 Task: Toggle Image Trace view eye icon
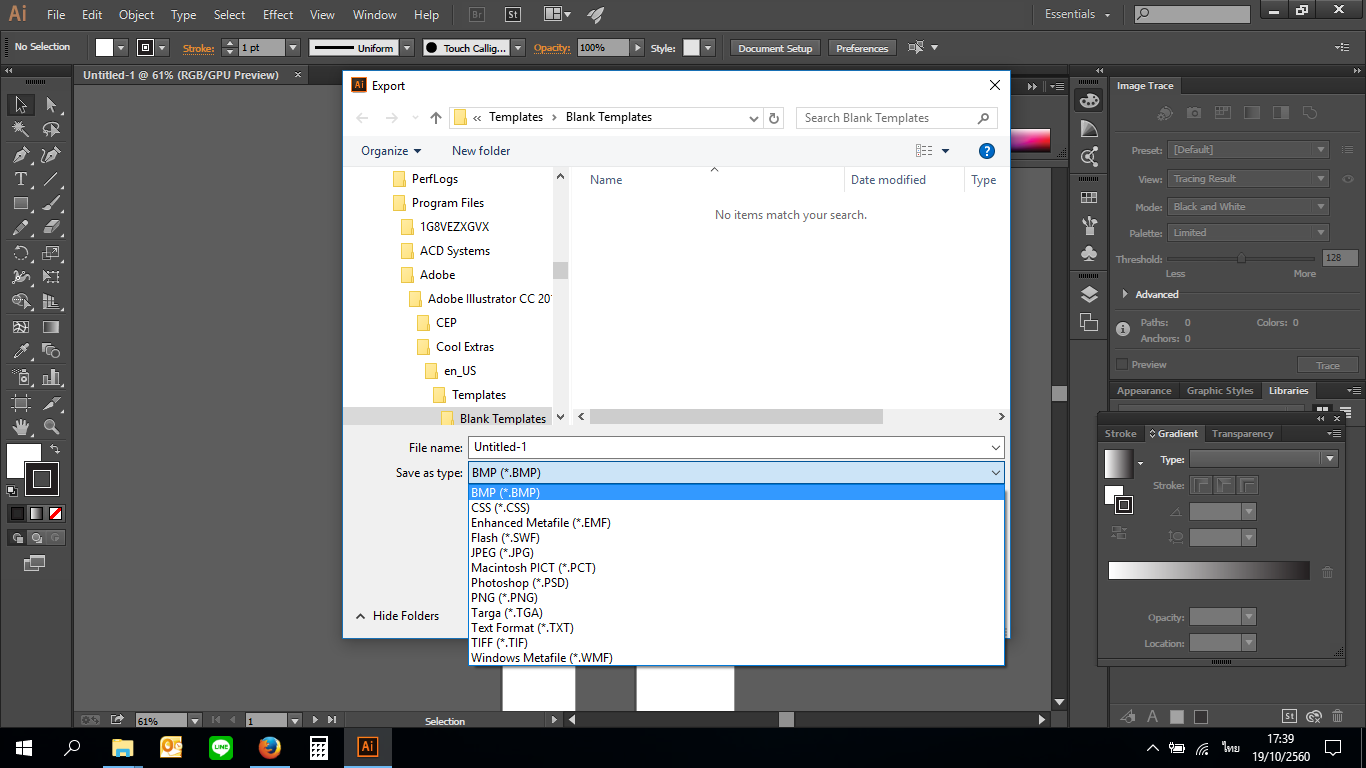[1348, 179]
